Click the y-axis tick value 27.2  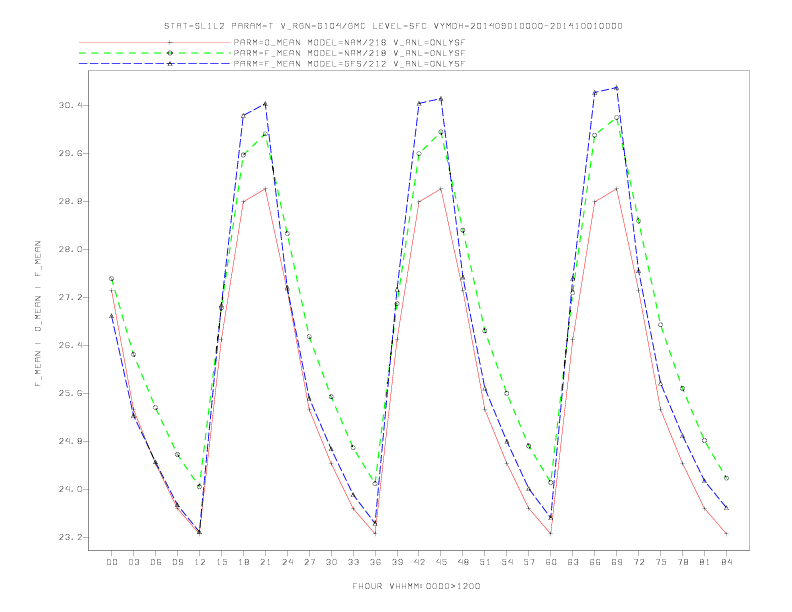tap(69, 297)
